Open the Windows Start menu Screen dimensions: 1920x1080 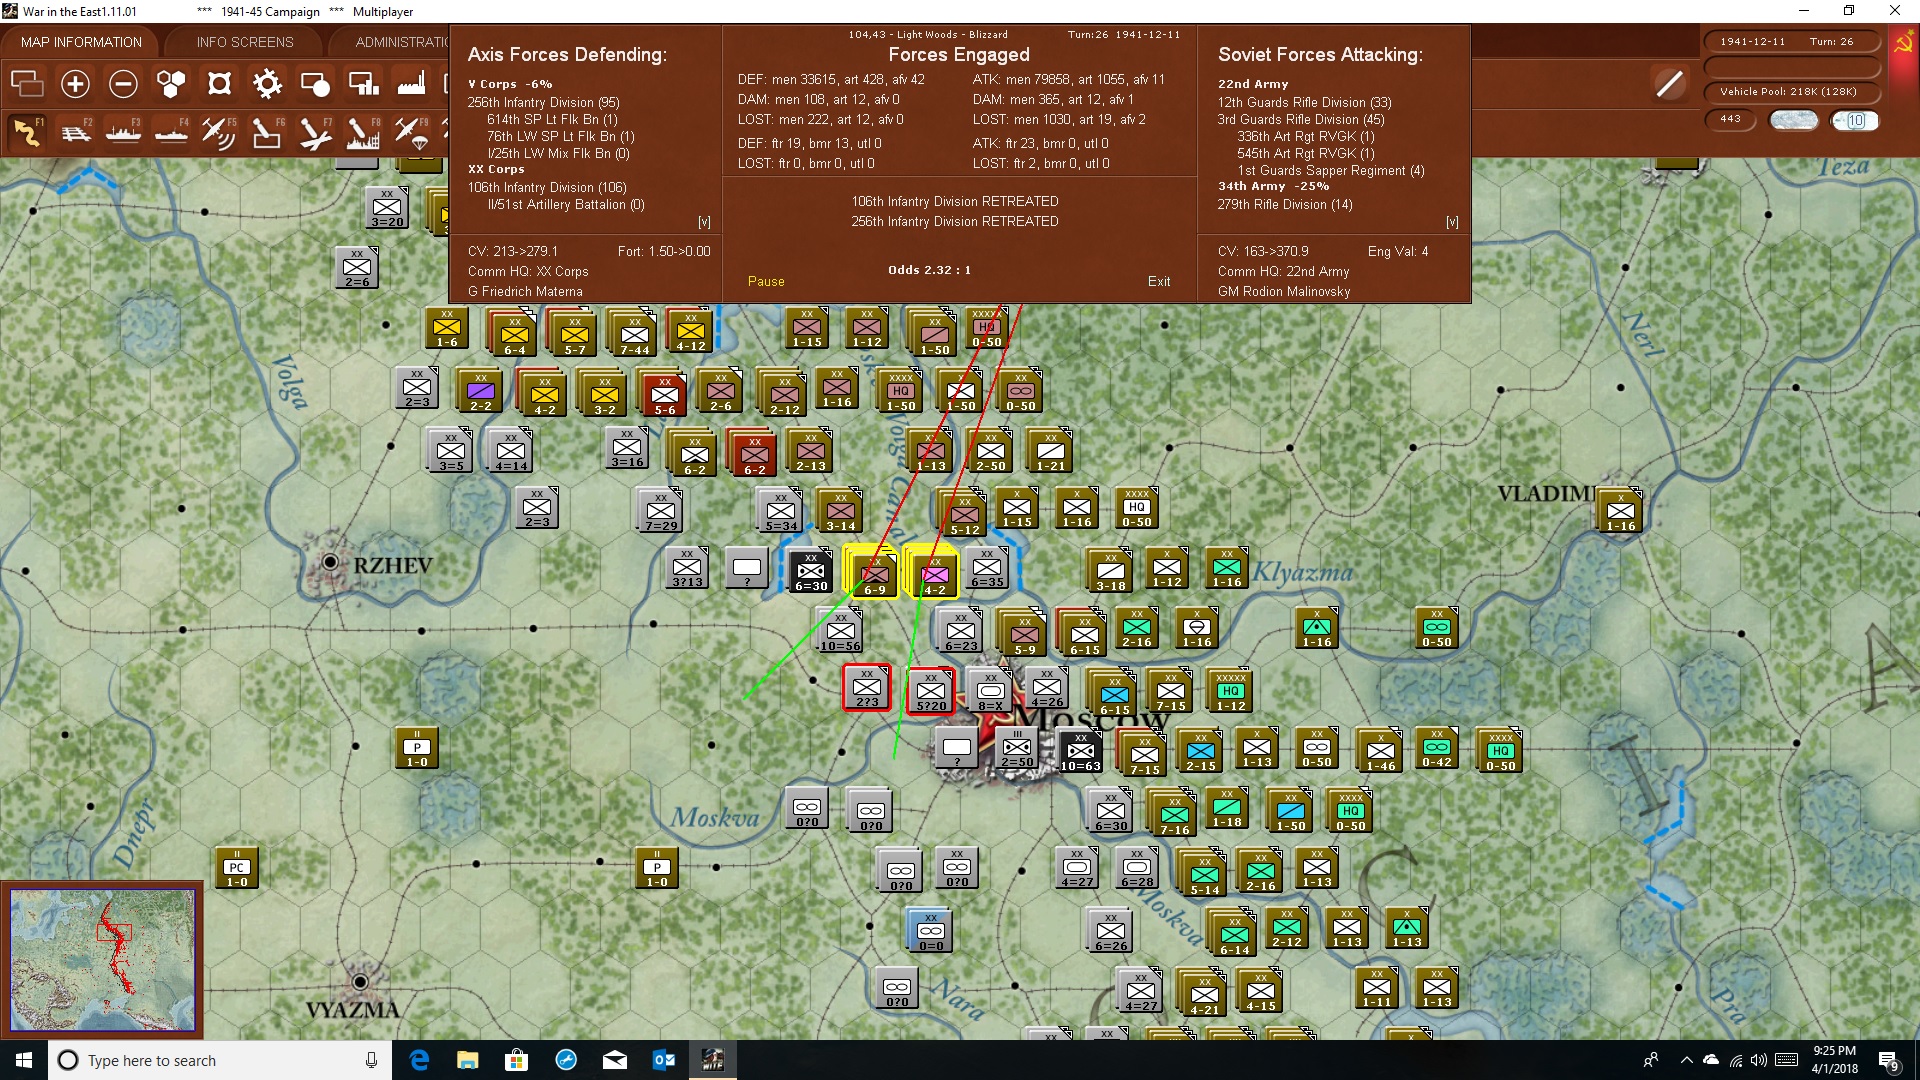click(24, 1060)
